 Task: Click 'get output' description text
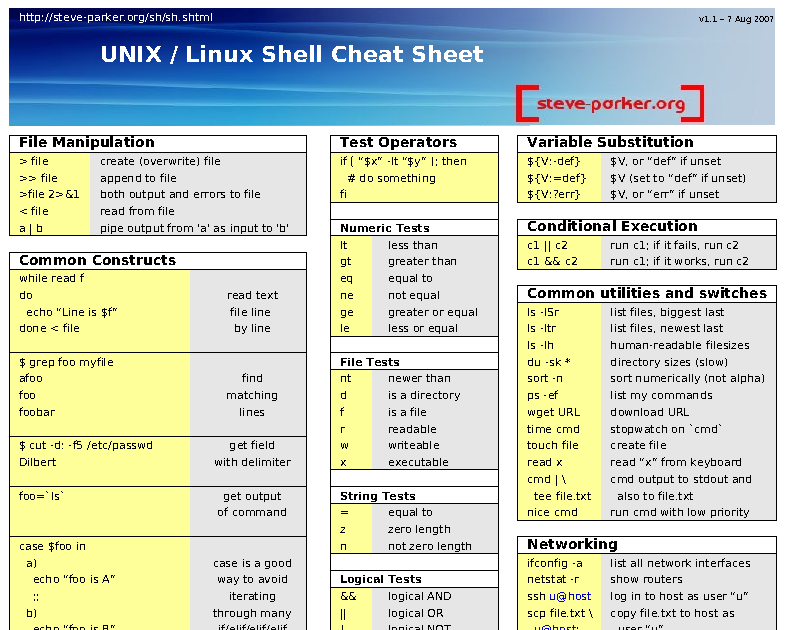point(252,496)
